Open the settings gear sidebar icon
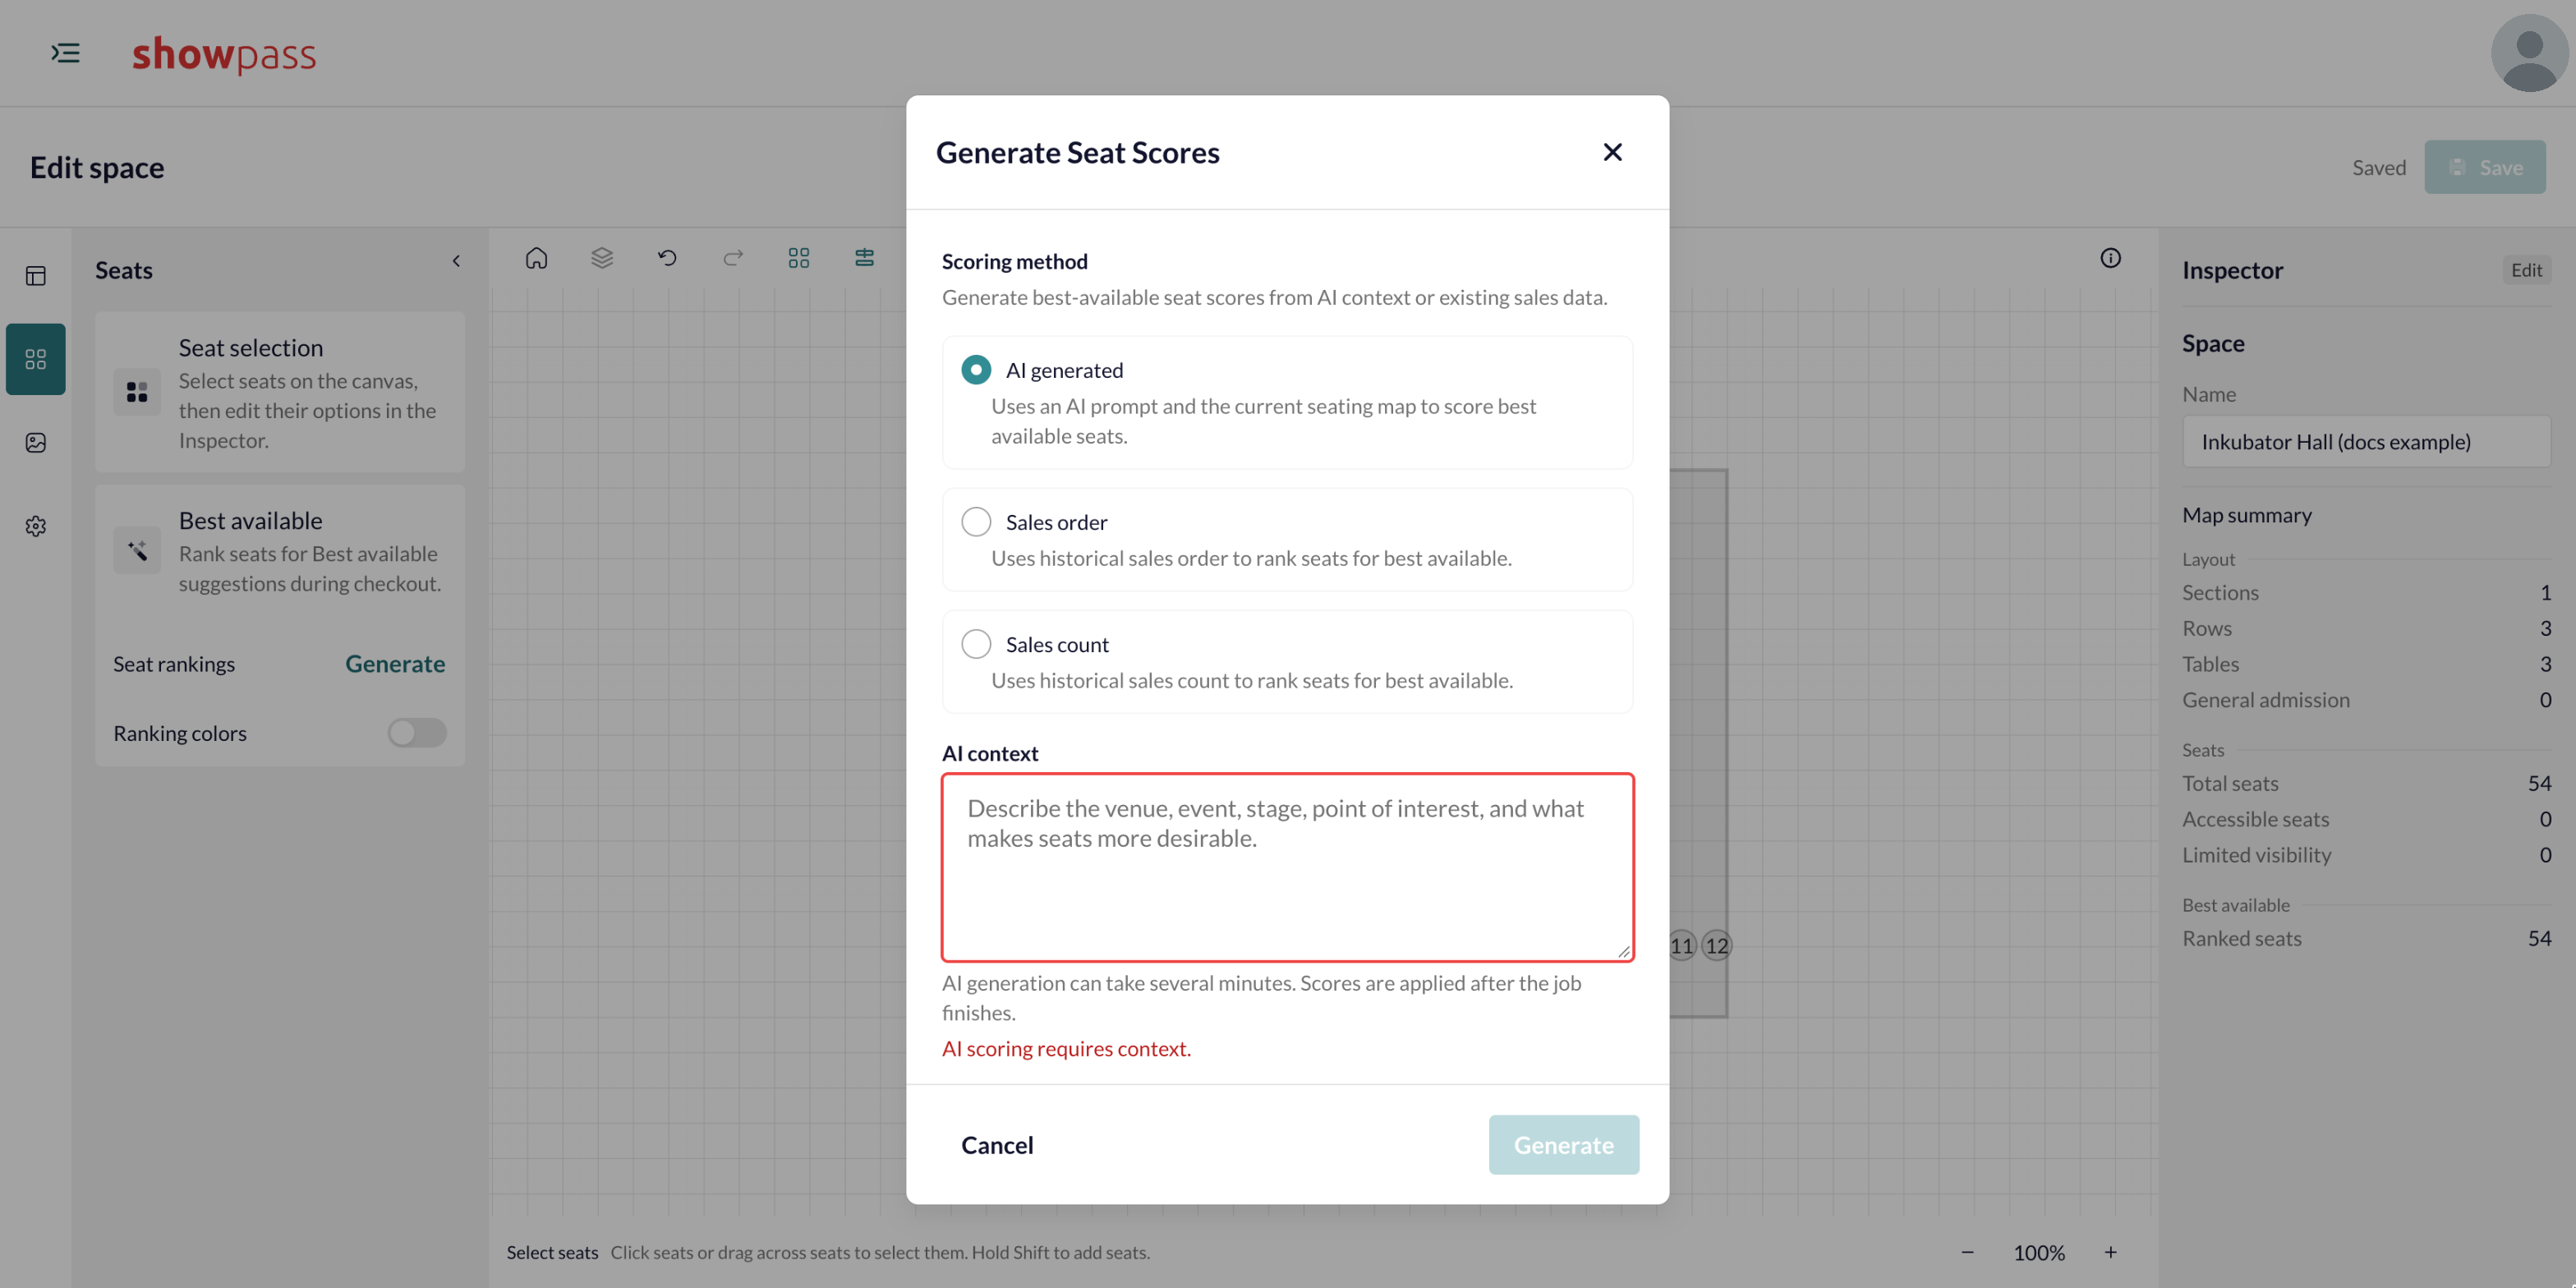Screen dimensions: 2576x1288 tap(36, 526)
